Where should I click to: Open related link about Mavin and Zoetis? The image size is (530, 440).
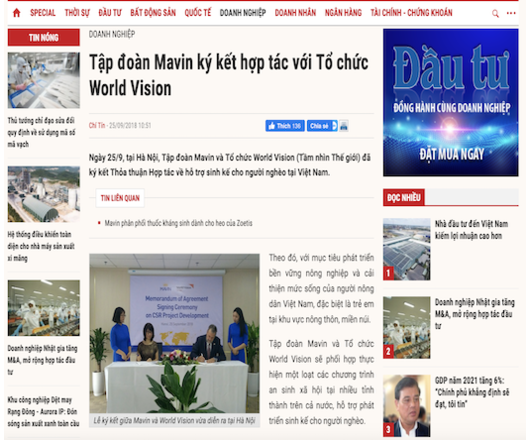coord(178,223)
